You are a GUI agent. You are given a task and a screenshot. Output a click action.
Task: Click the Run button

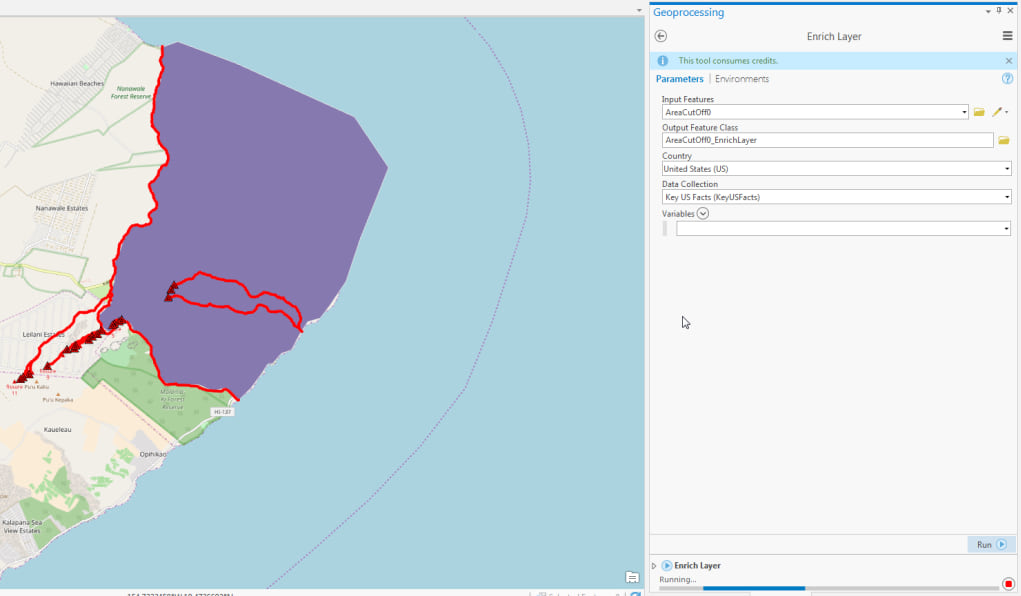pyautogui.click(x=990, y=545)
